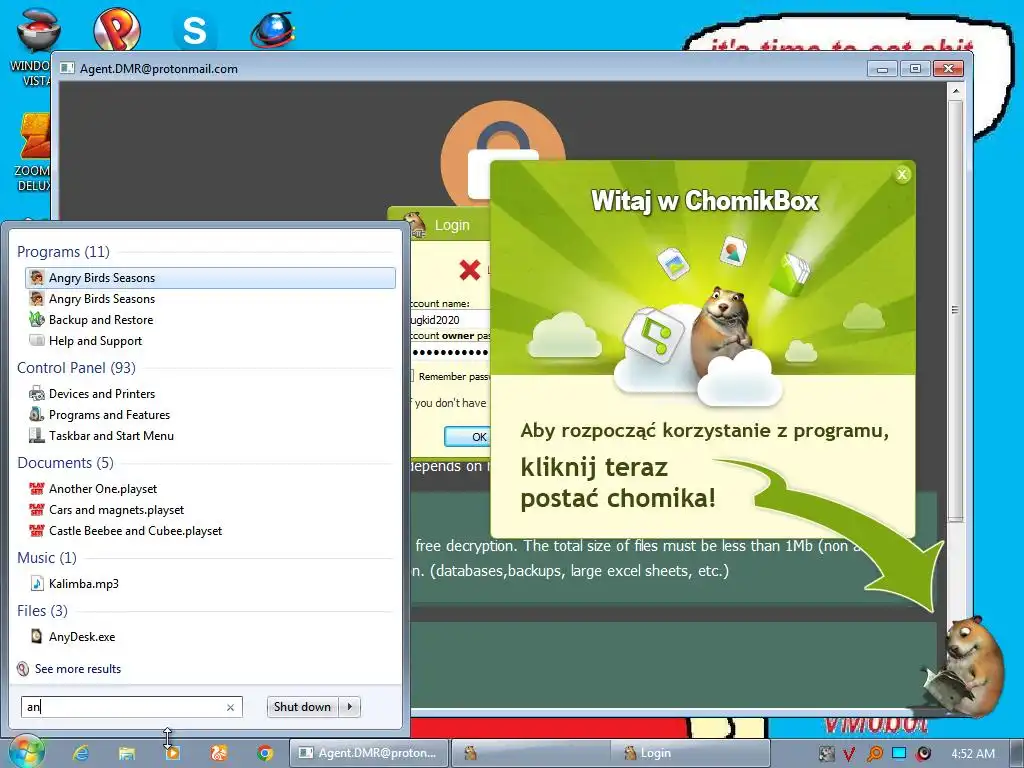Click the blue monitor tray icon
The image size is (1024, 768).
point(899,753)
